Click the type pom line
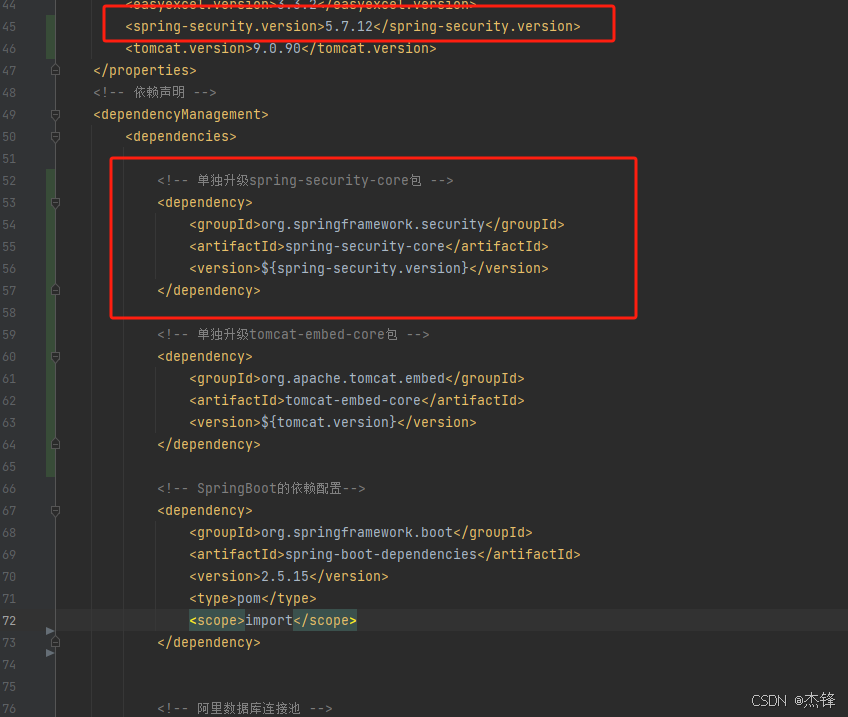 pyautogui.click(x=253, y=599)
